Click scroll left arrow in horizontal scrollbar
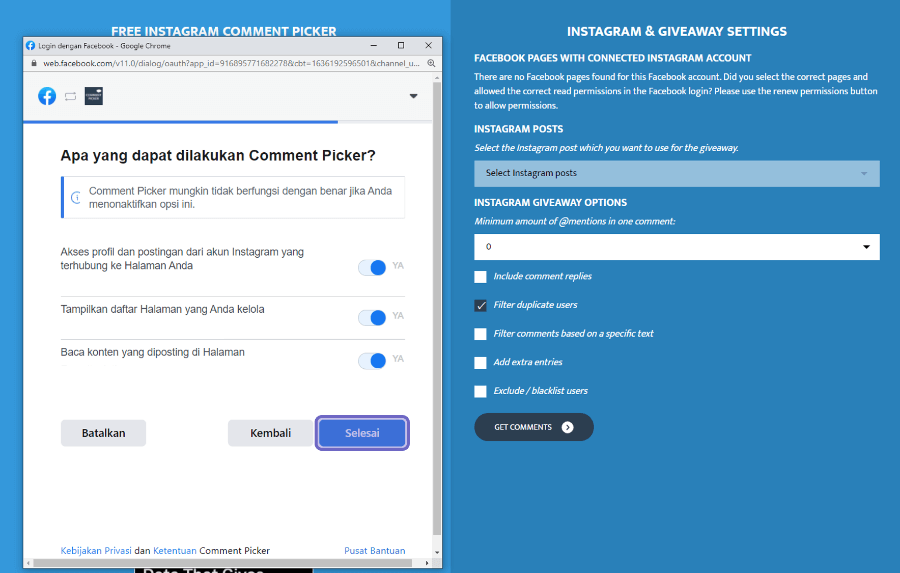Viewport: 900px width, 573px height. [28, 563]
